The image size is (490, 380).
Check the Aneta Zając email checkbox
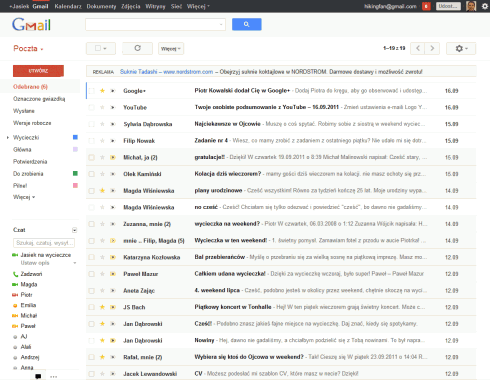coord(91,291)
